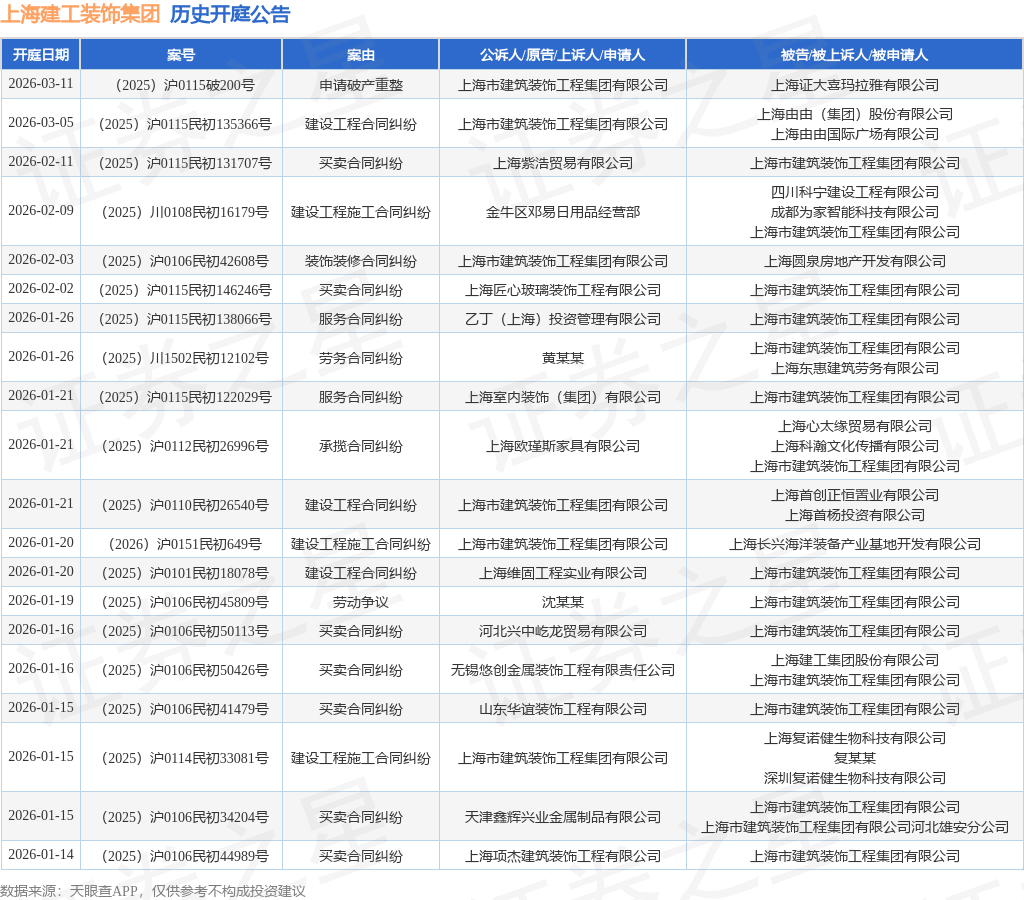Screen dimensions: 1024x900
Task: Click plaintiff 金牛区邓易日用品经营部
Action: [562, 212]
